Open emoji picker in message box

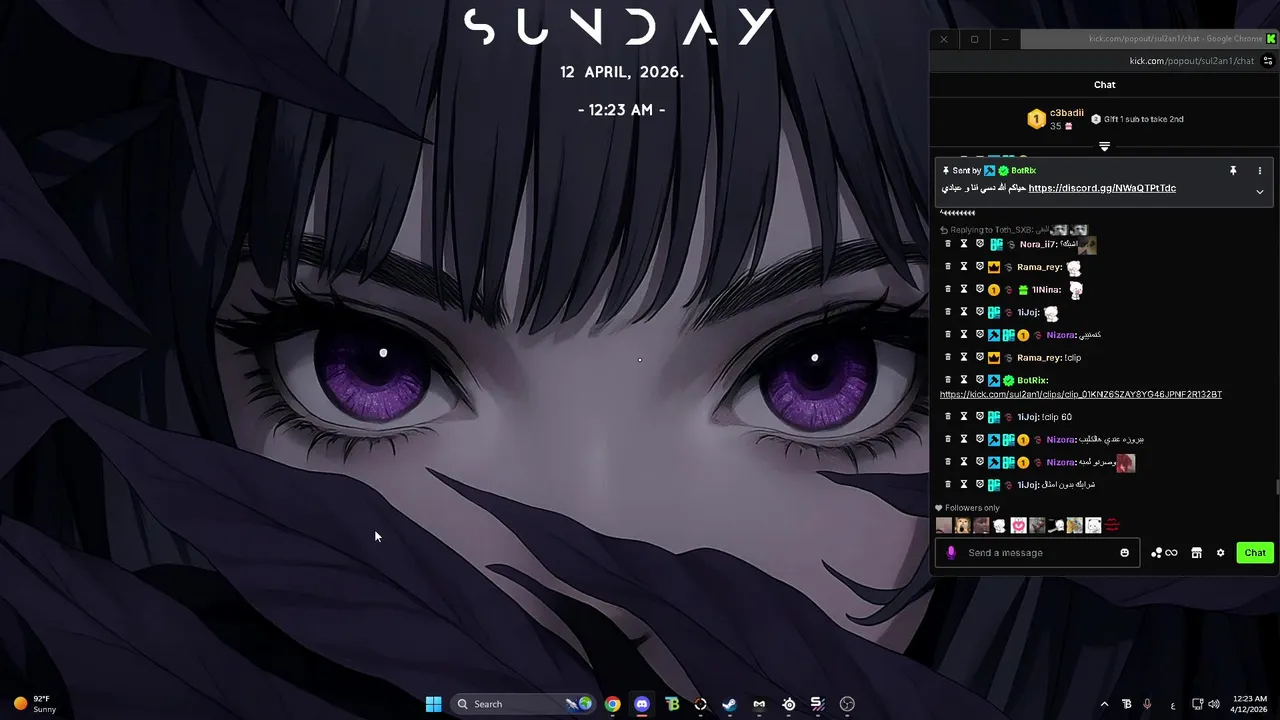pos(1124,553)
